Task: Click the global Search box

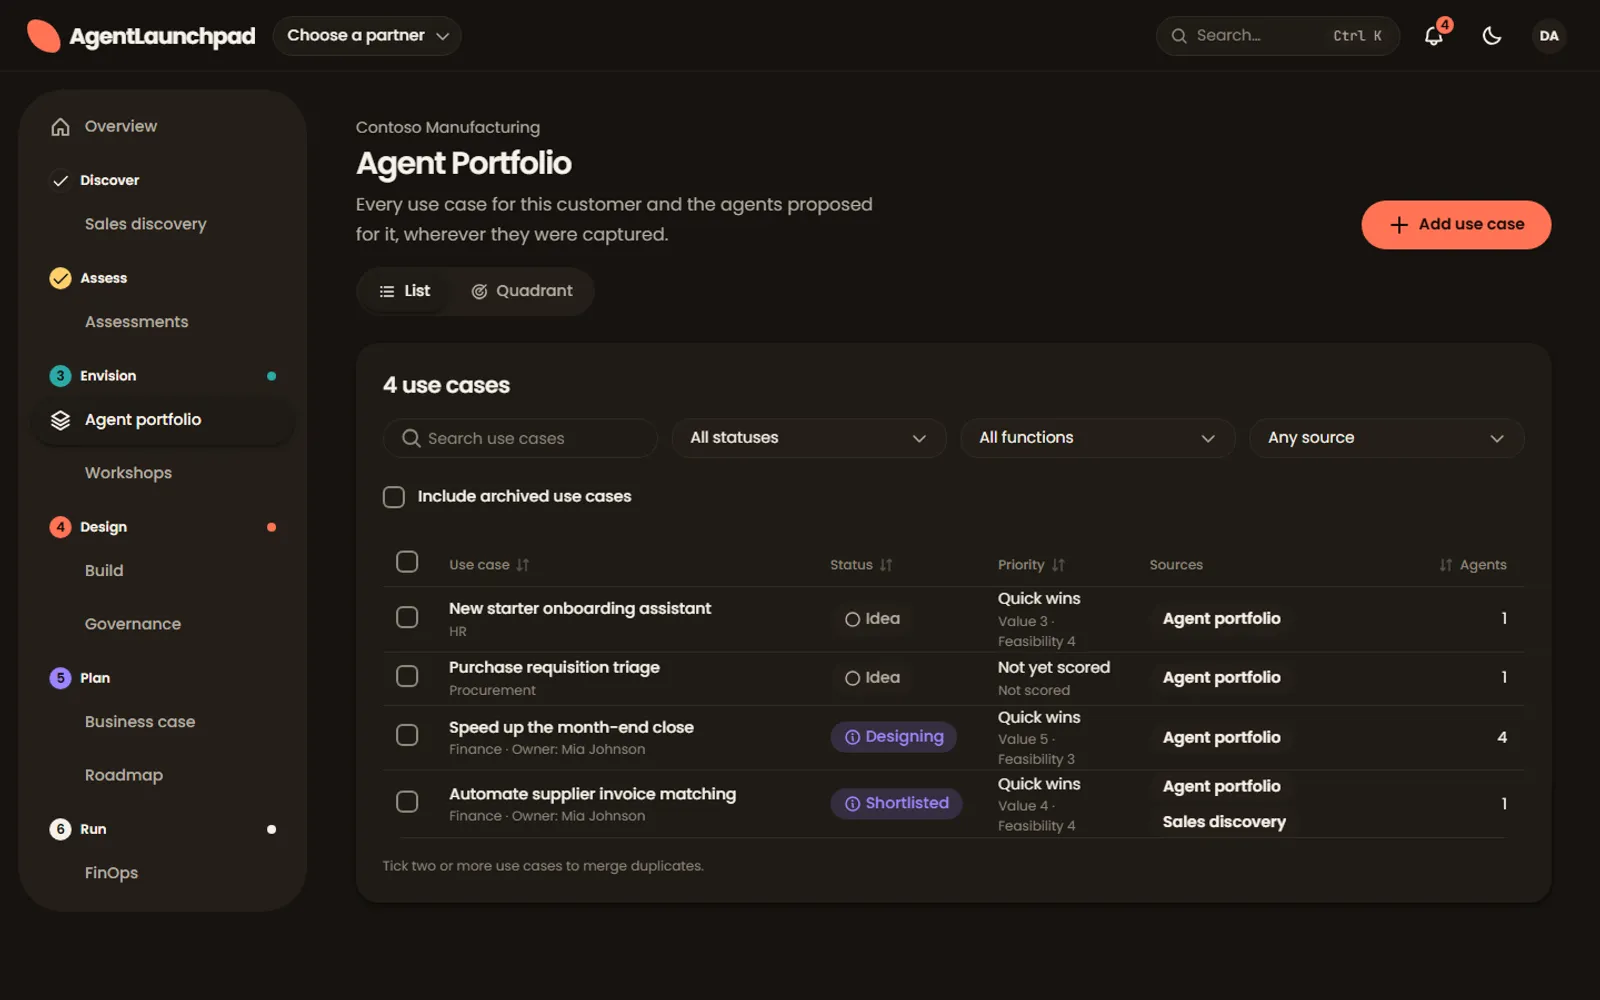Action: coord(1278,36)
